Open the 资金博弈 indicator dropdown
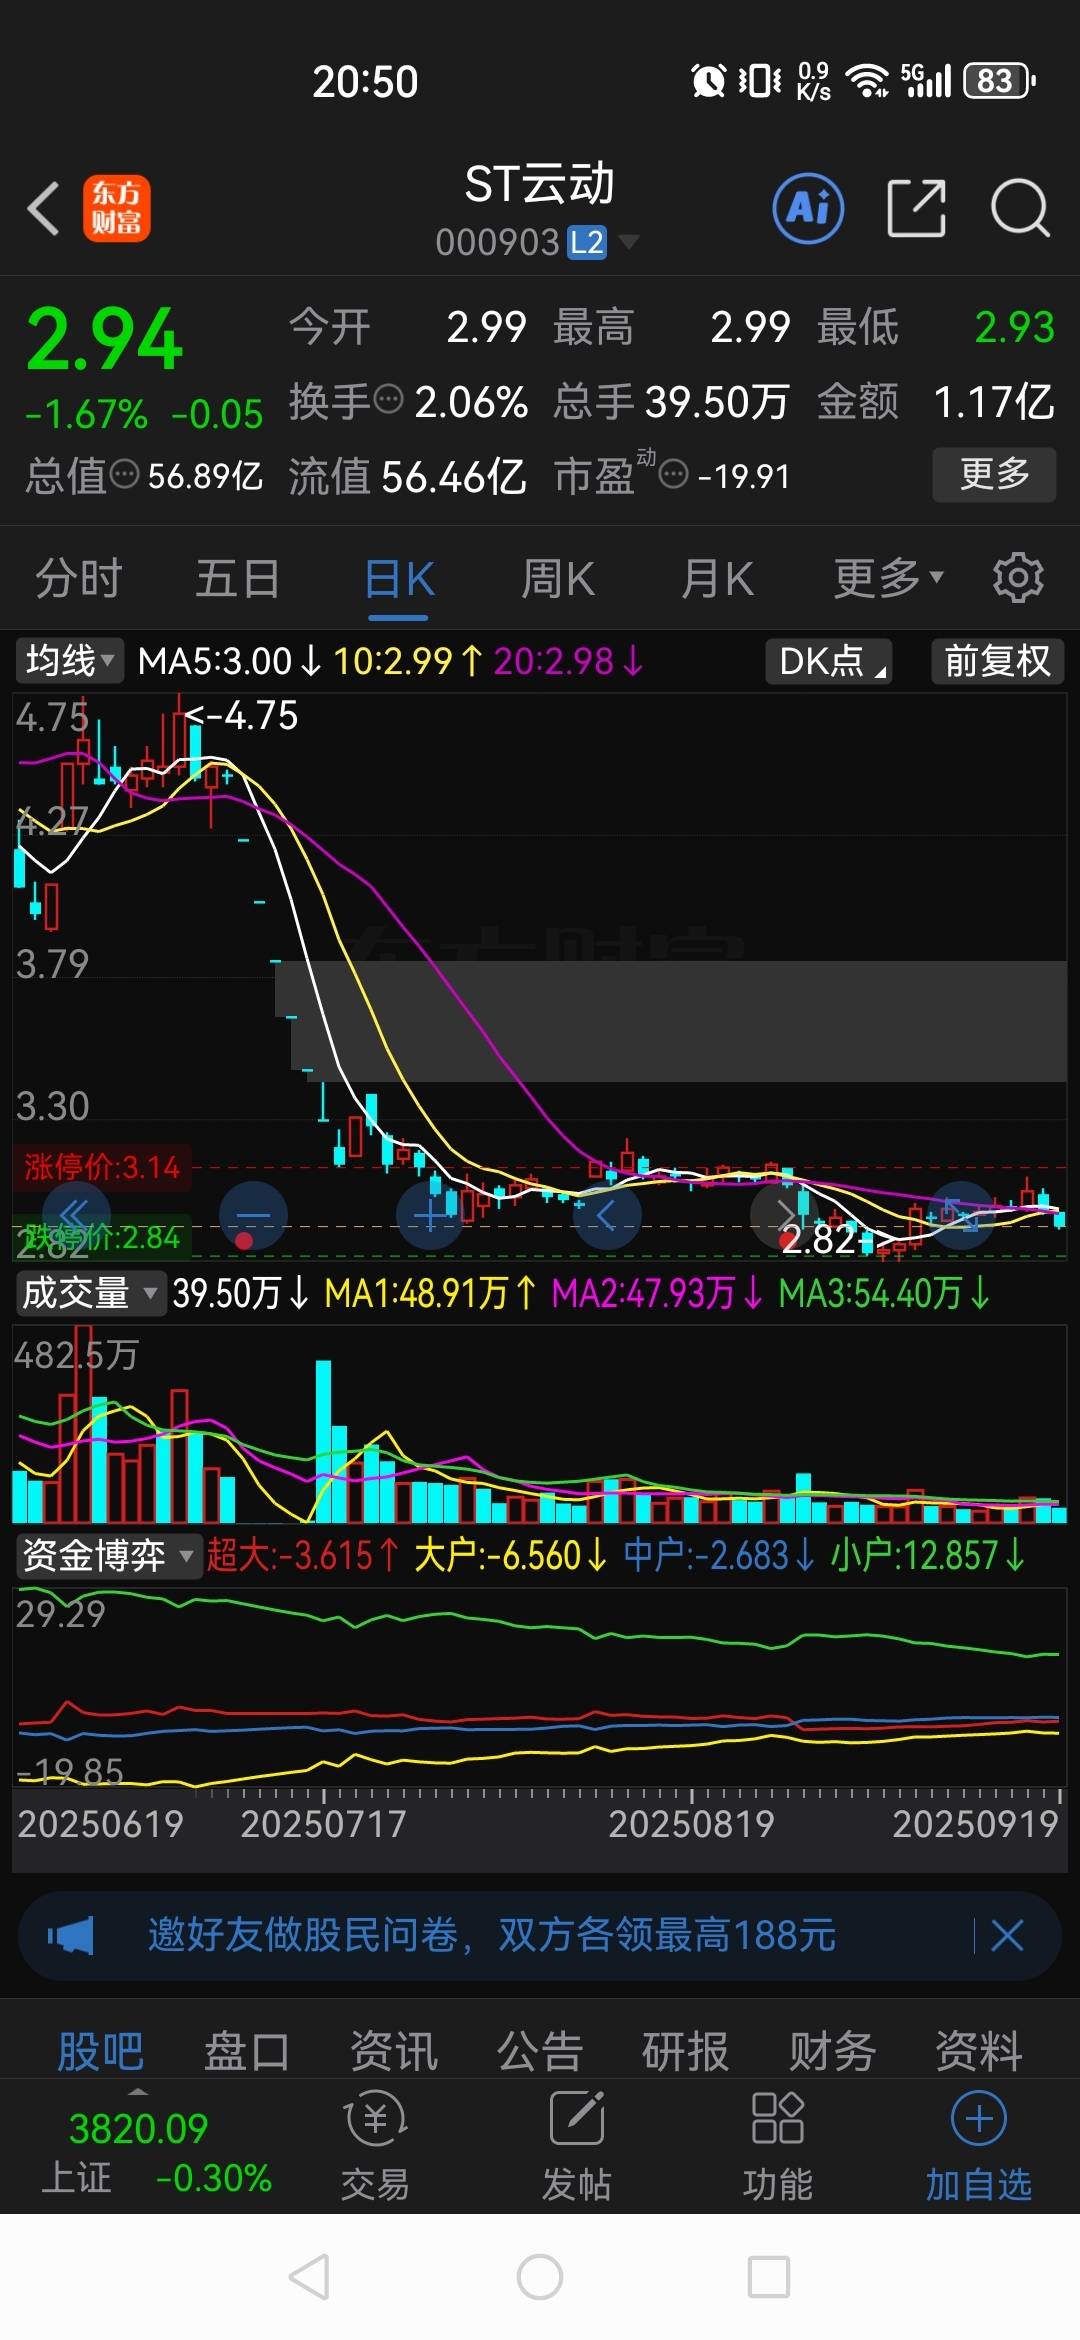The width and height of the screenshot is (1080, 2340). (108, 1556)
